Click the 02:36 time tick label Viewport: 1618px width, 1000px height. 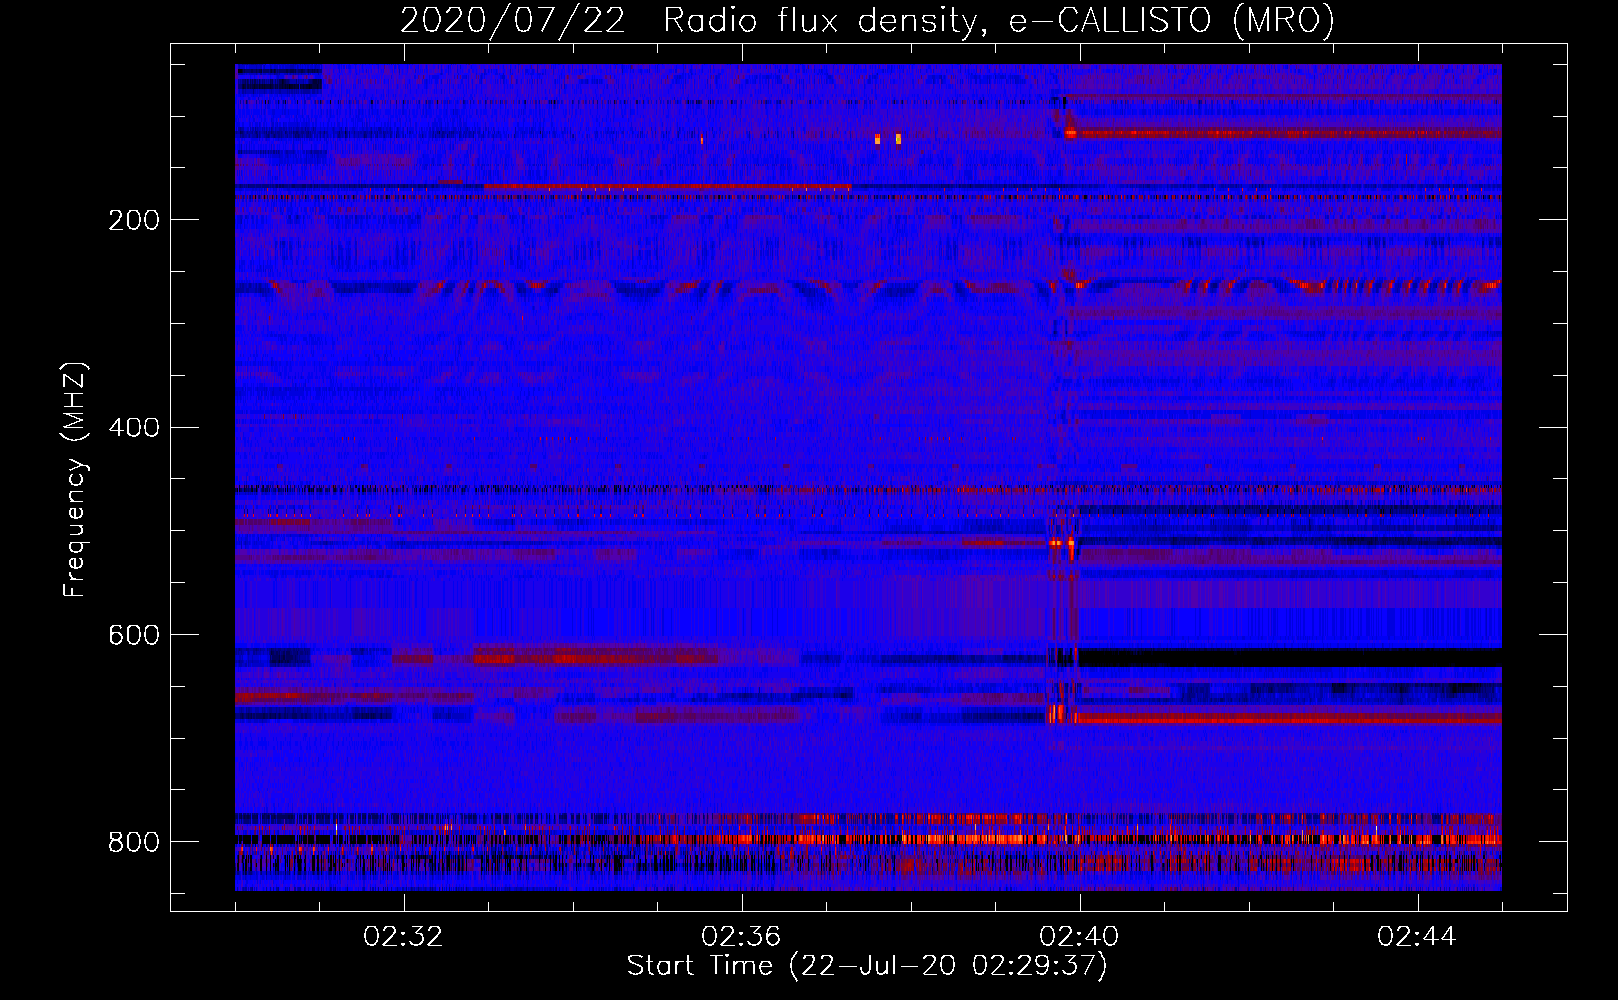tap(741, 937)
